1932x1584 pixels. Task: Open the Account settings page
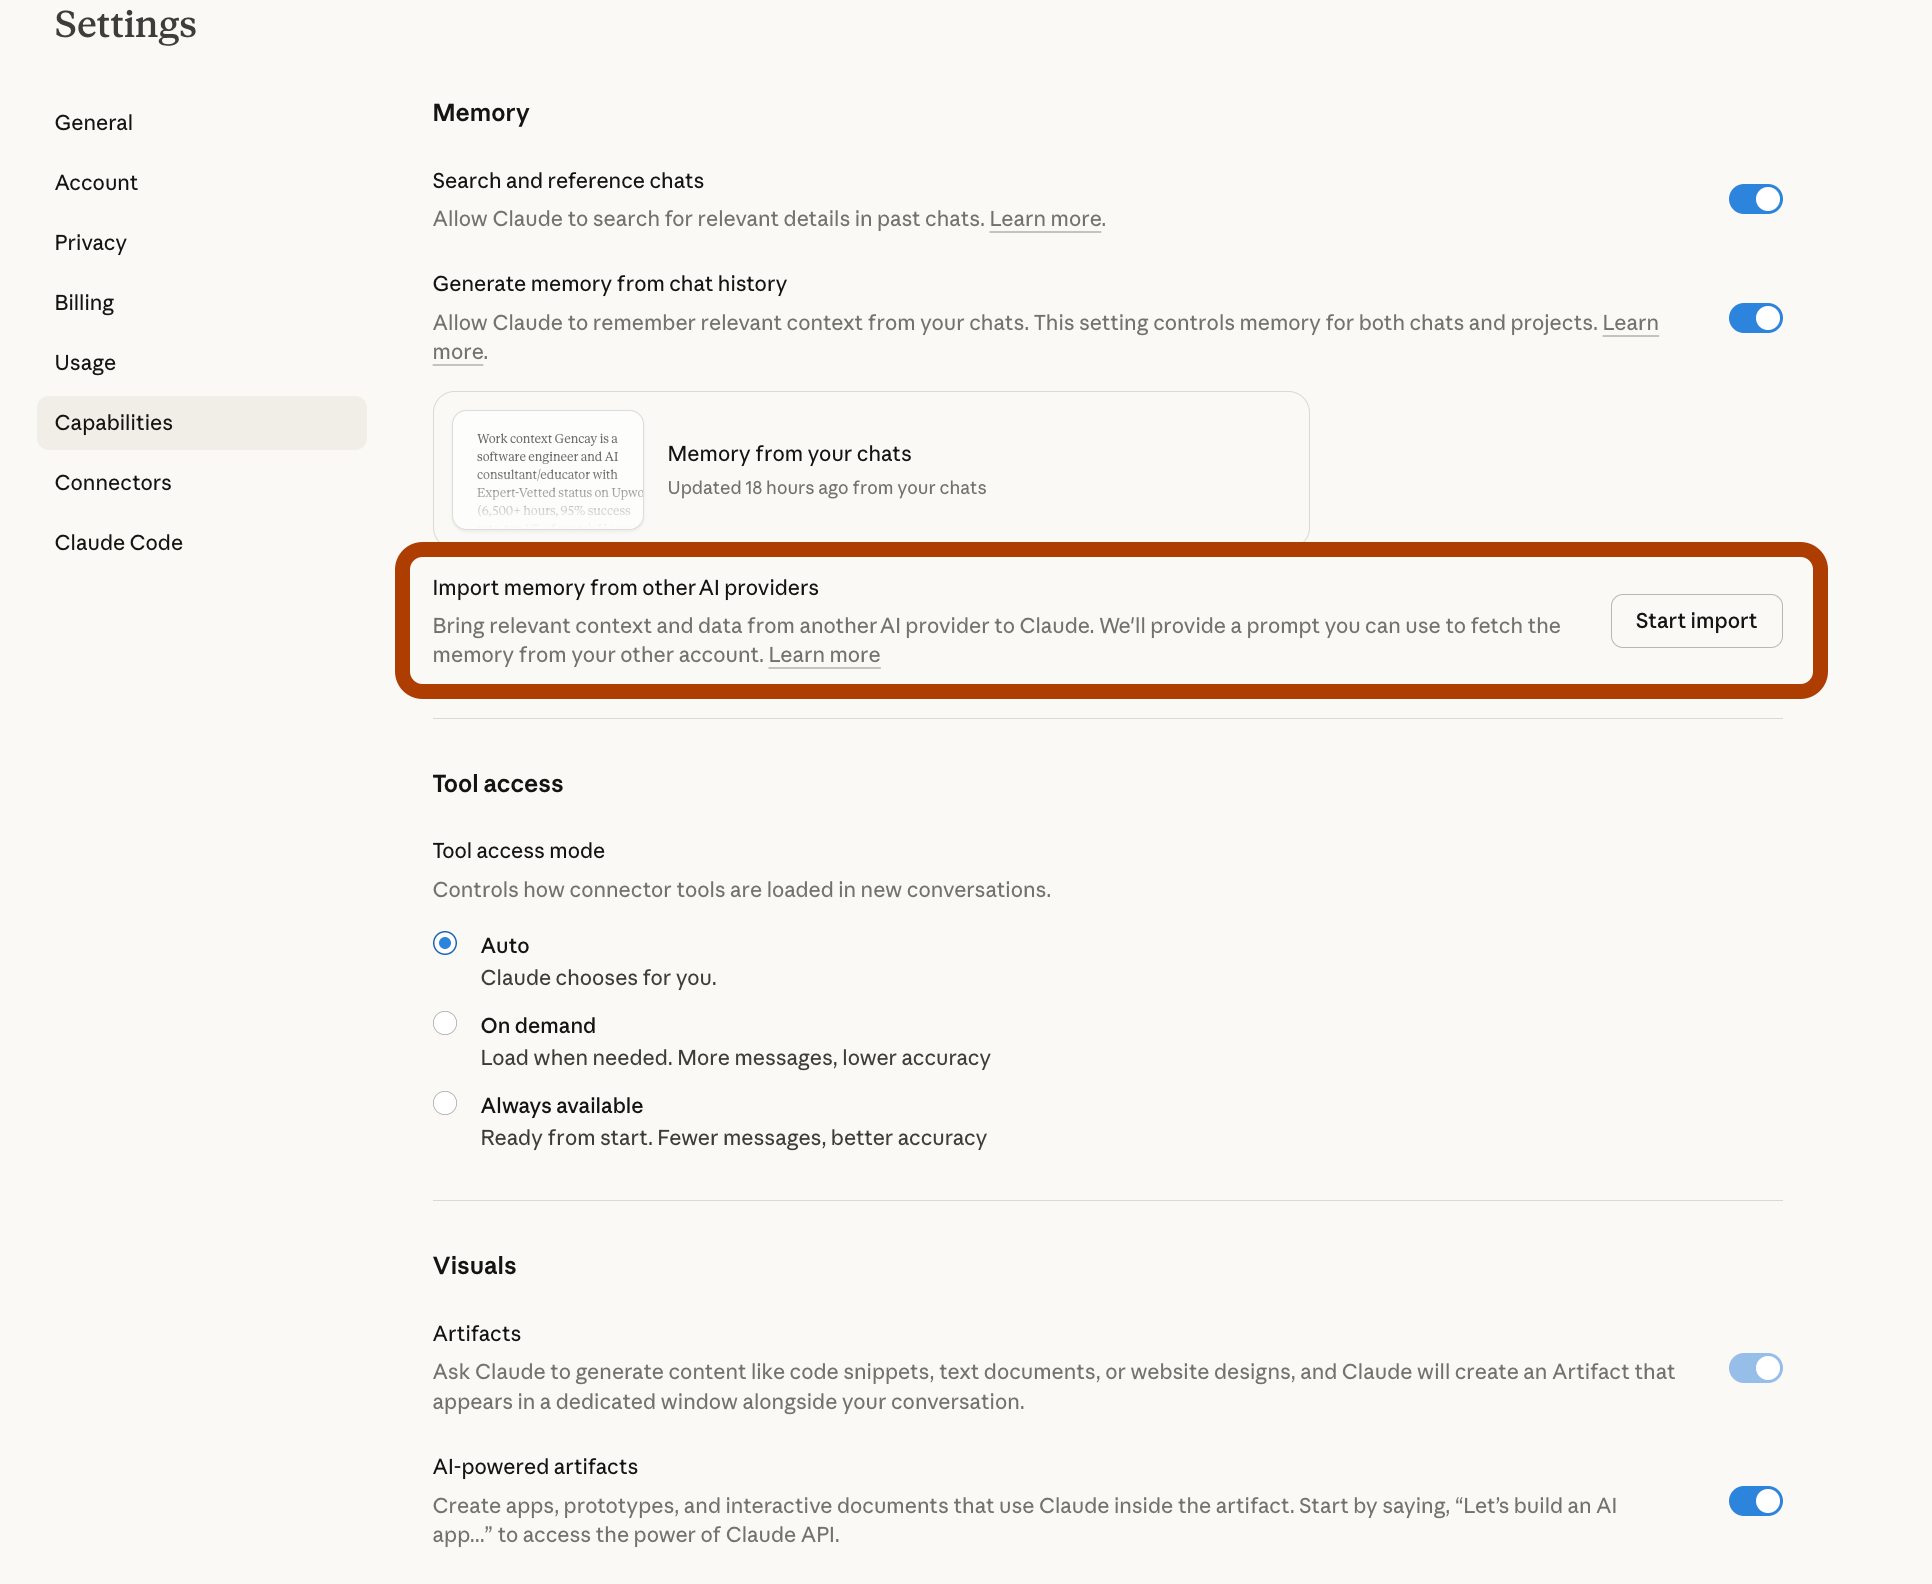96,183
